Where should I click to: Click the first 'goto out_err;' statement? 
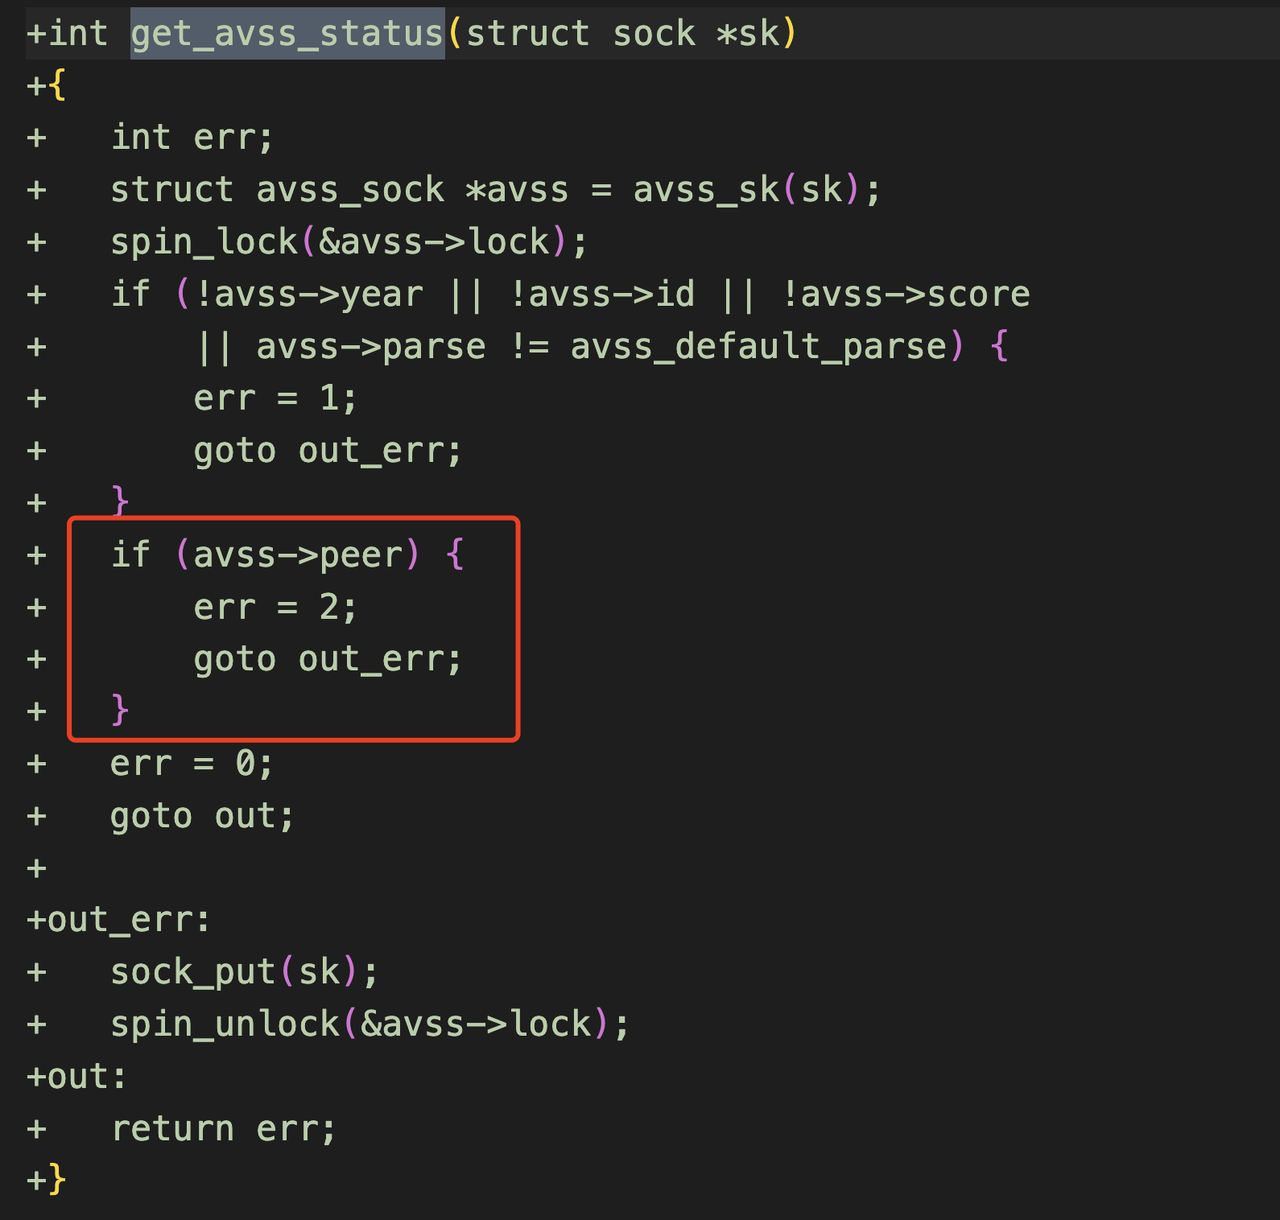[x=328, y=450]
